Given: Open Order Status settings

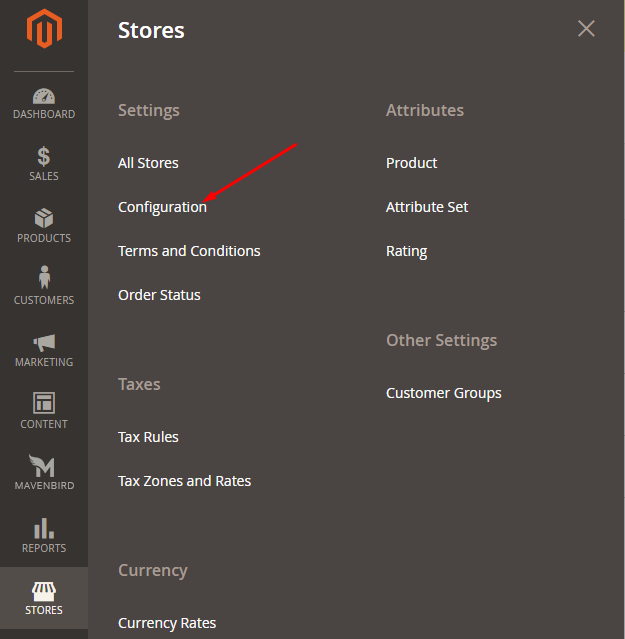Looking at the screenshot, I should (159, 295).
